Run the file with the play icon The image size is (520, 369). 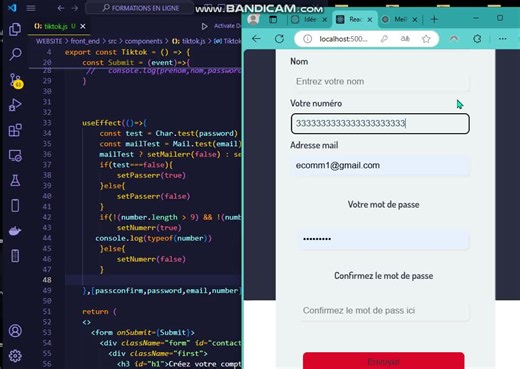click(x=204, y=26)
